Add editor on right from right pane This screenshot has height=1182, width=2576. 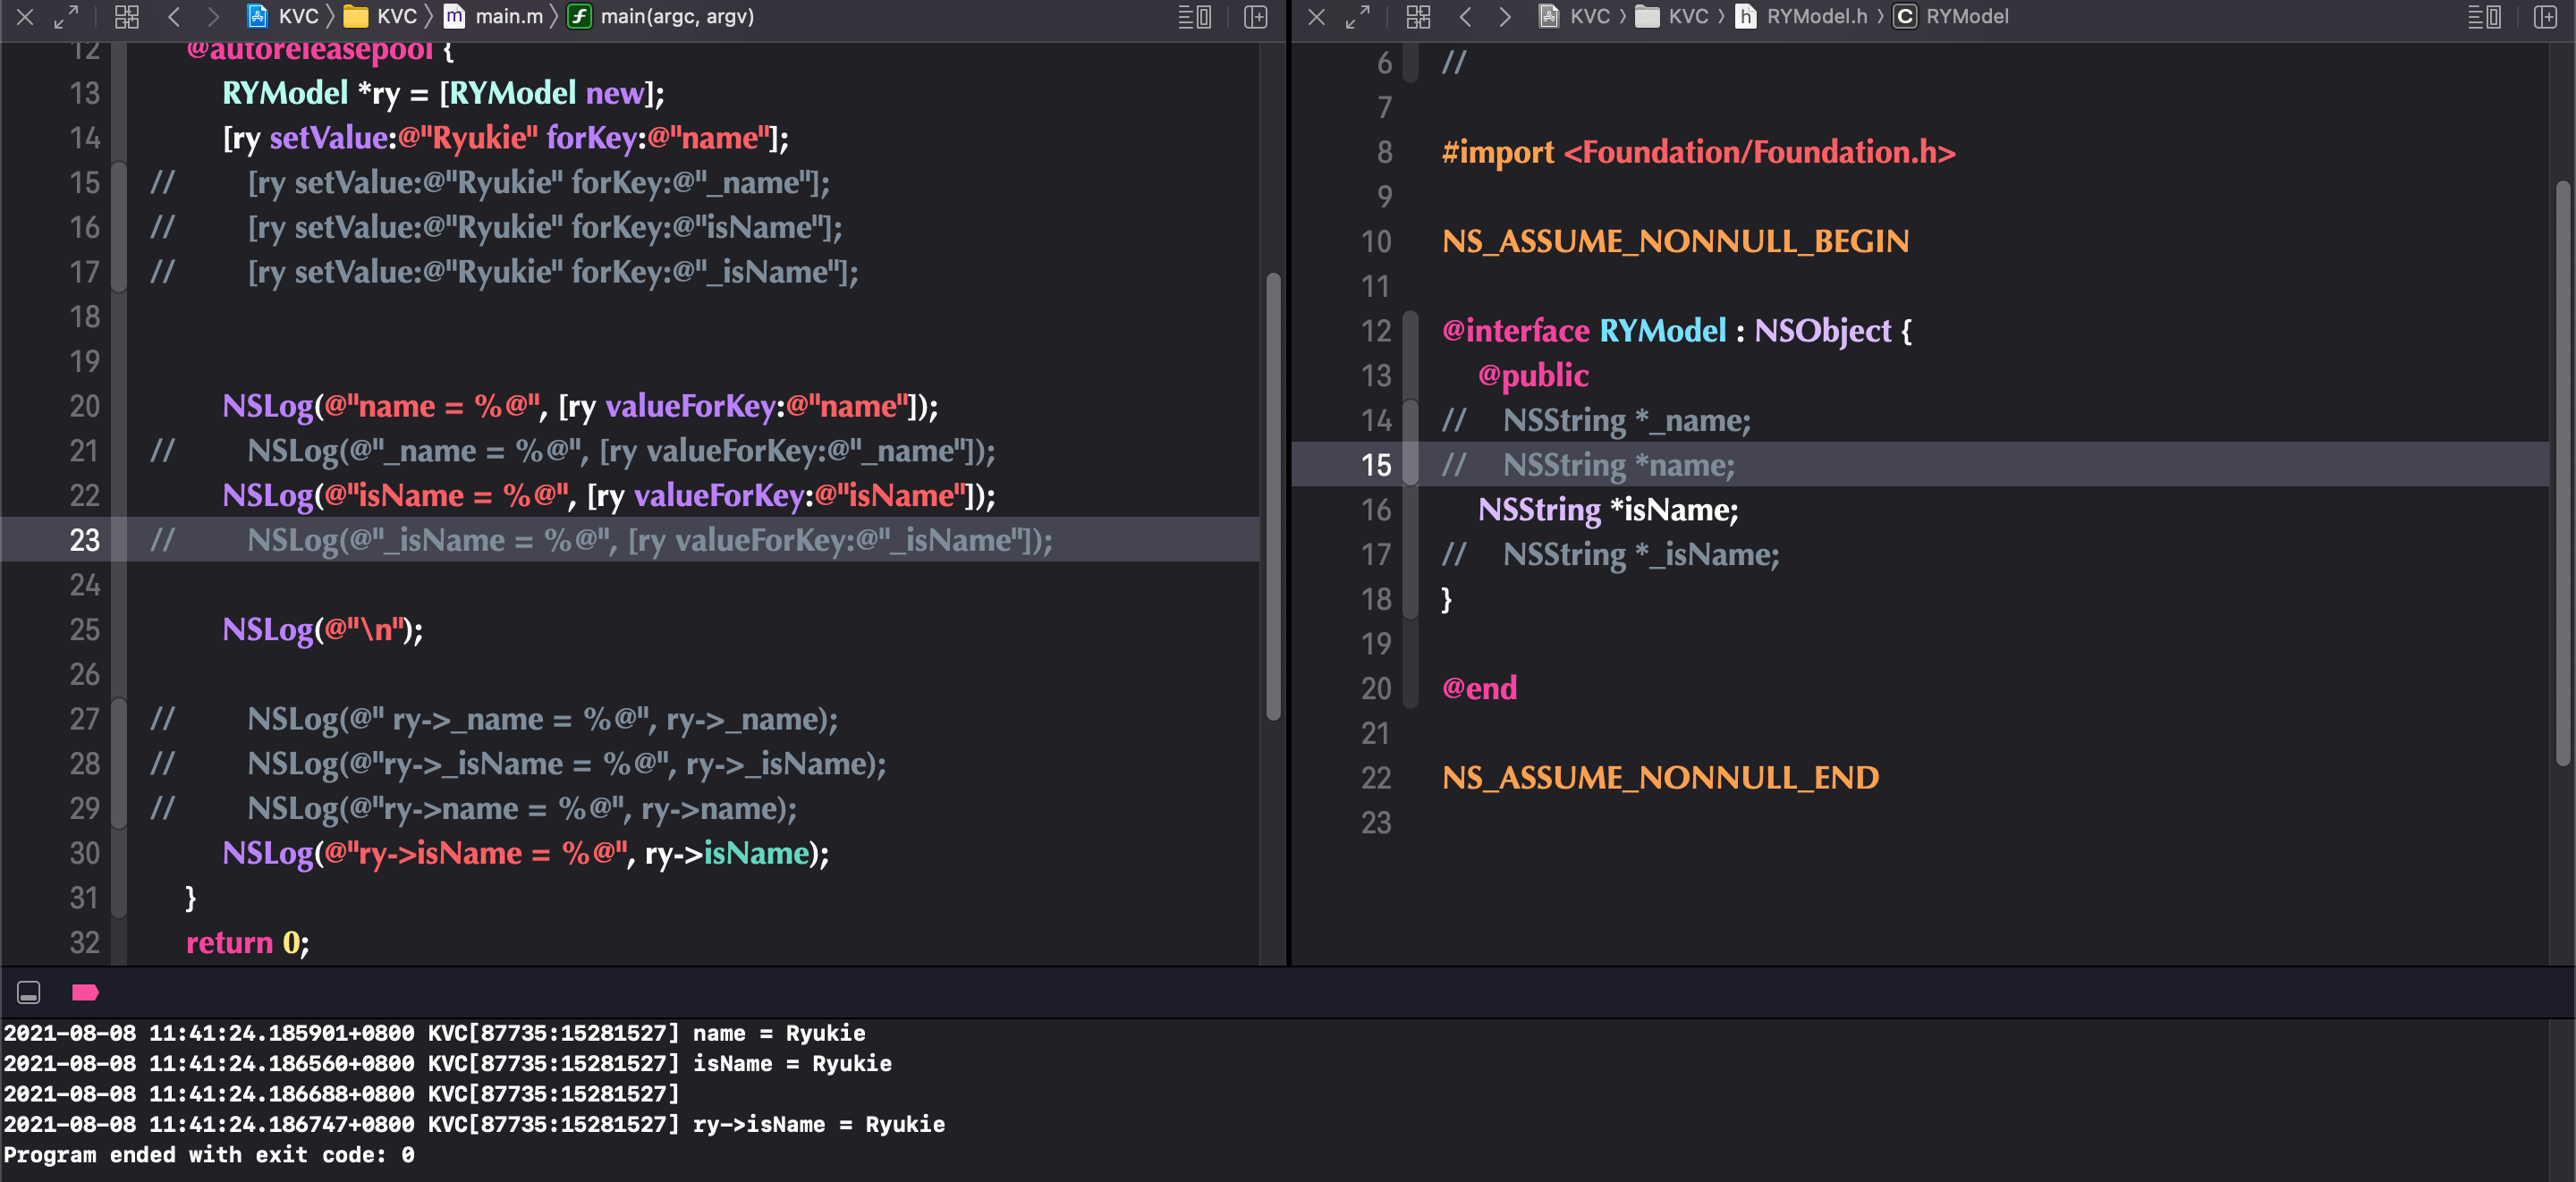pyautogui.click(x=2546, y=17)
